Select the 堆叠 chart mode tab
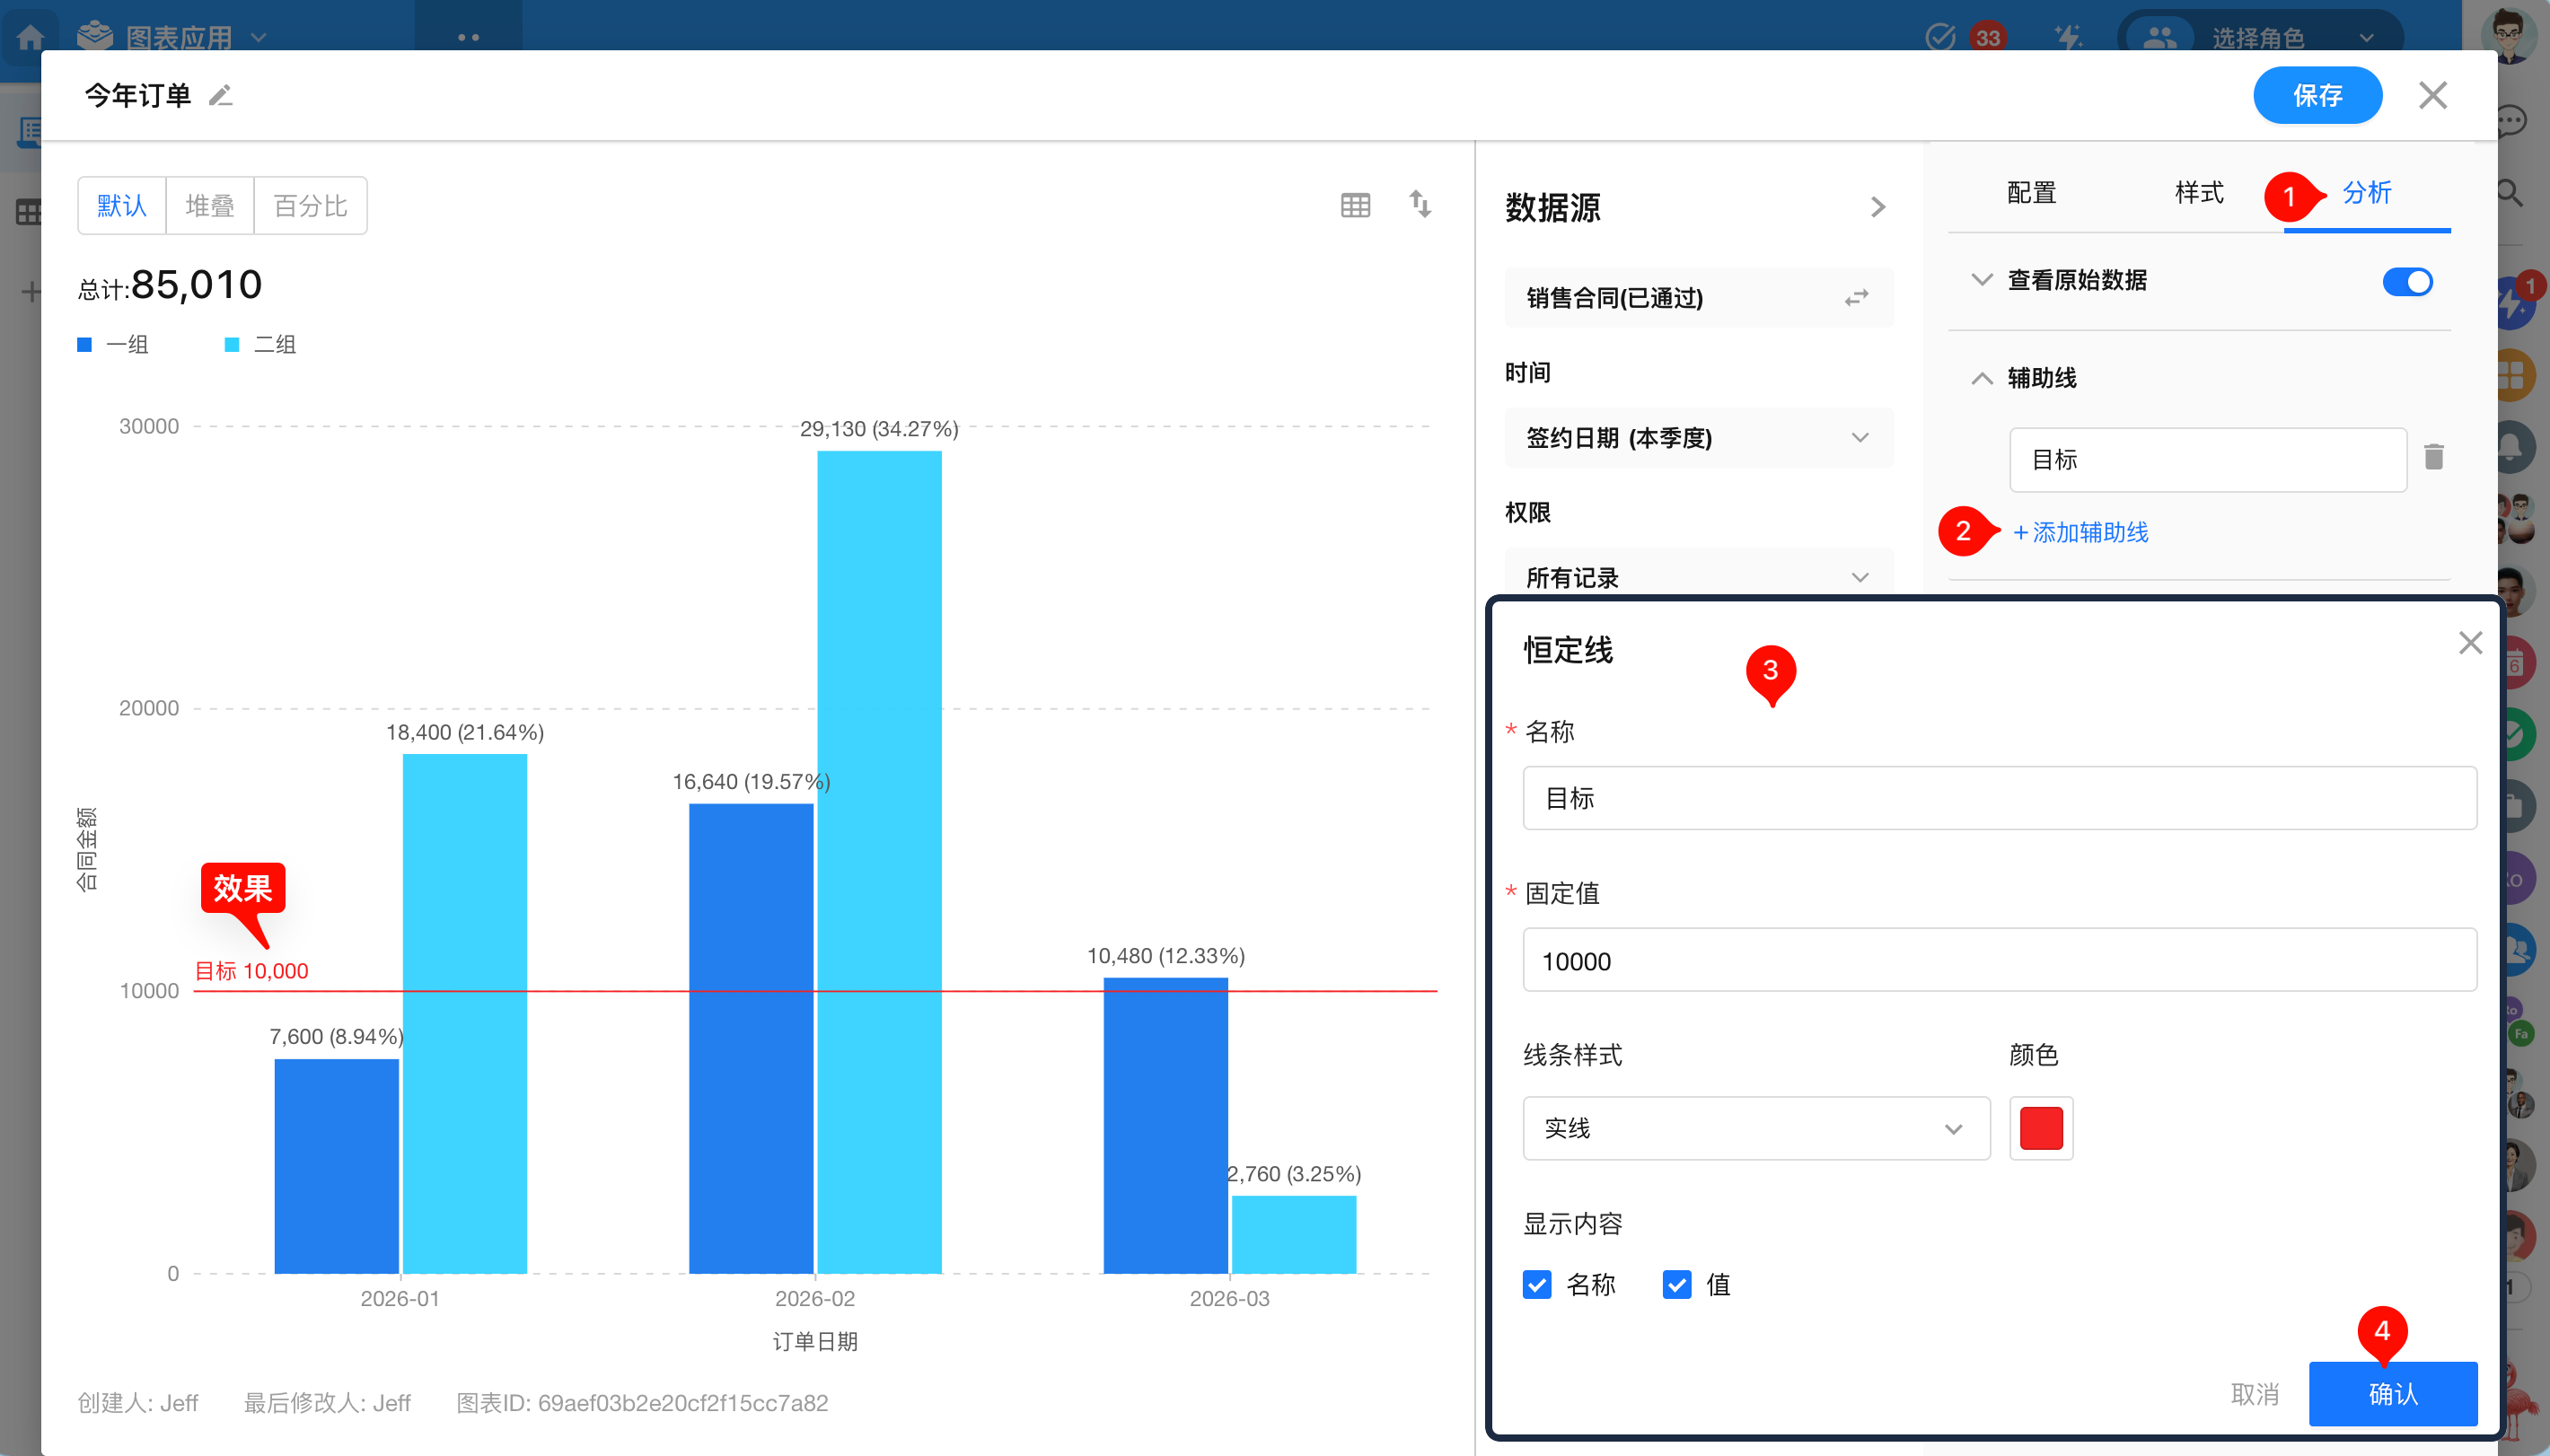The width and height of the screenshot is (2550, 1456). pos(210,206)
